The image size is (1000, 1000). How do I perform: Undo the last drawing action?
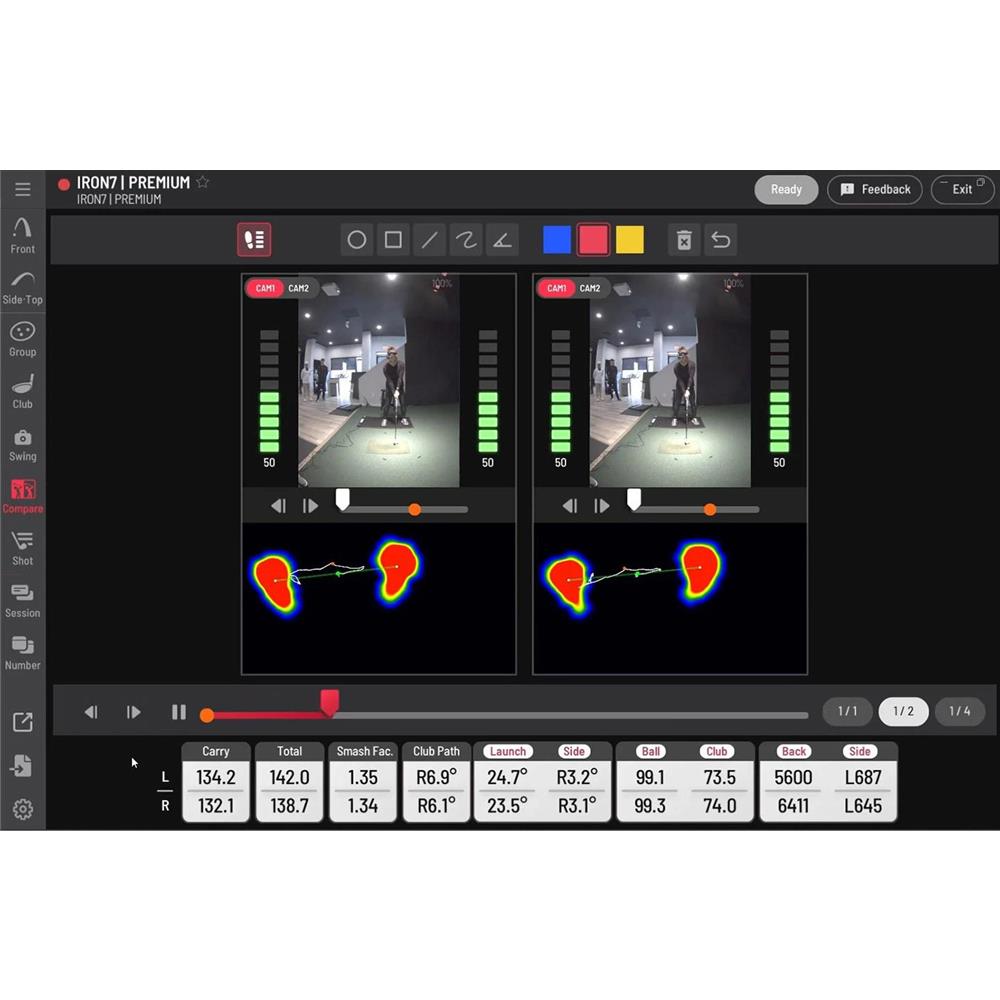(x=720, y=240)
